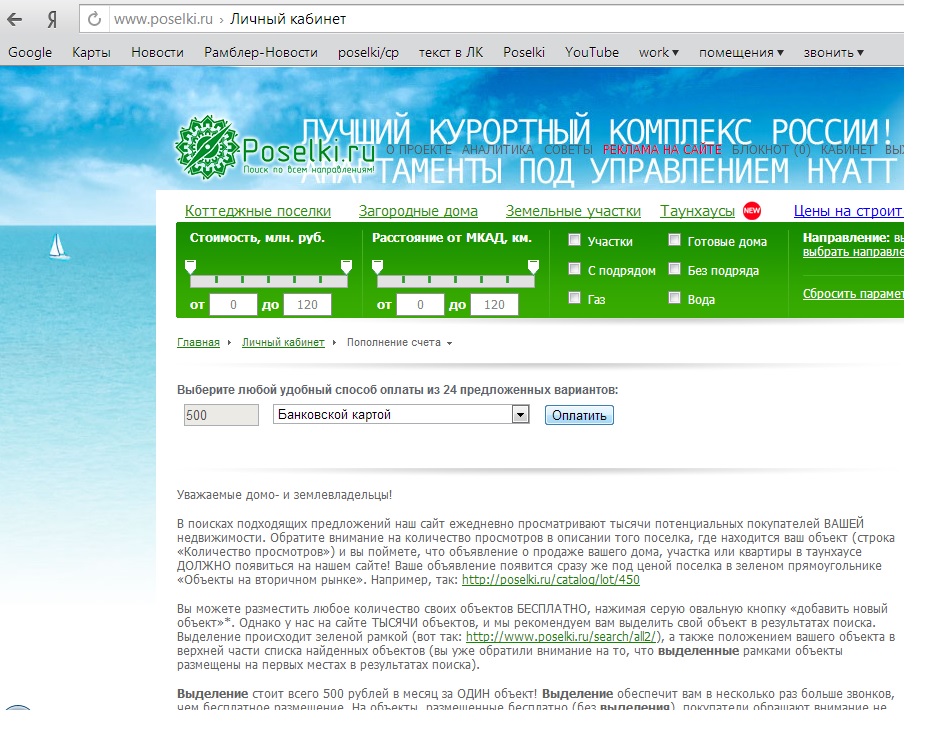This screenshot has height=732, width=927.
Task: Open the Банковской картой payment method dropdown
Action: 401,414
